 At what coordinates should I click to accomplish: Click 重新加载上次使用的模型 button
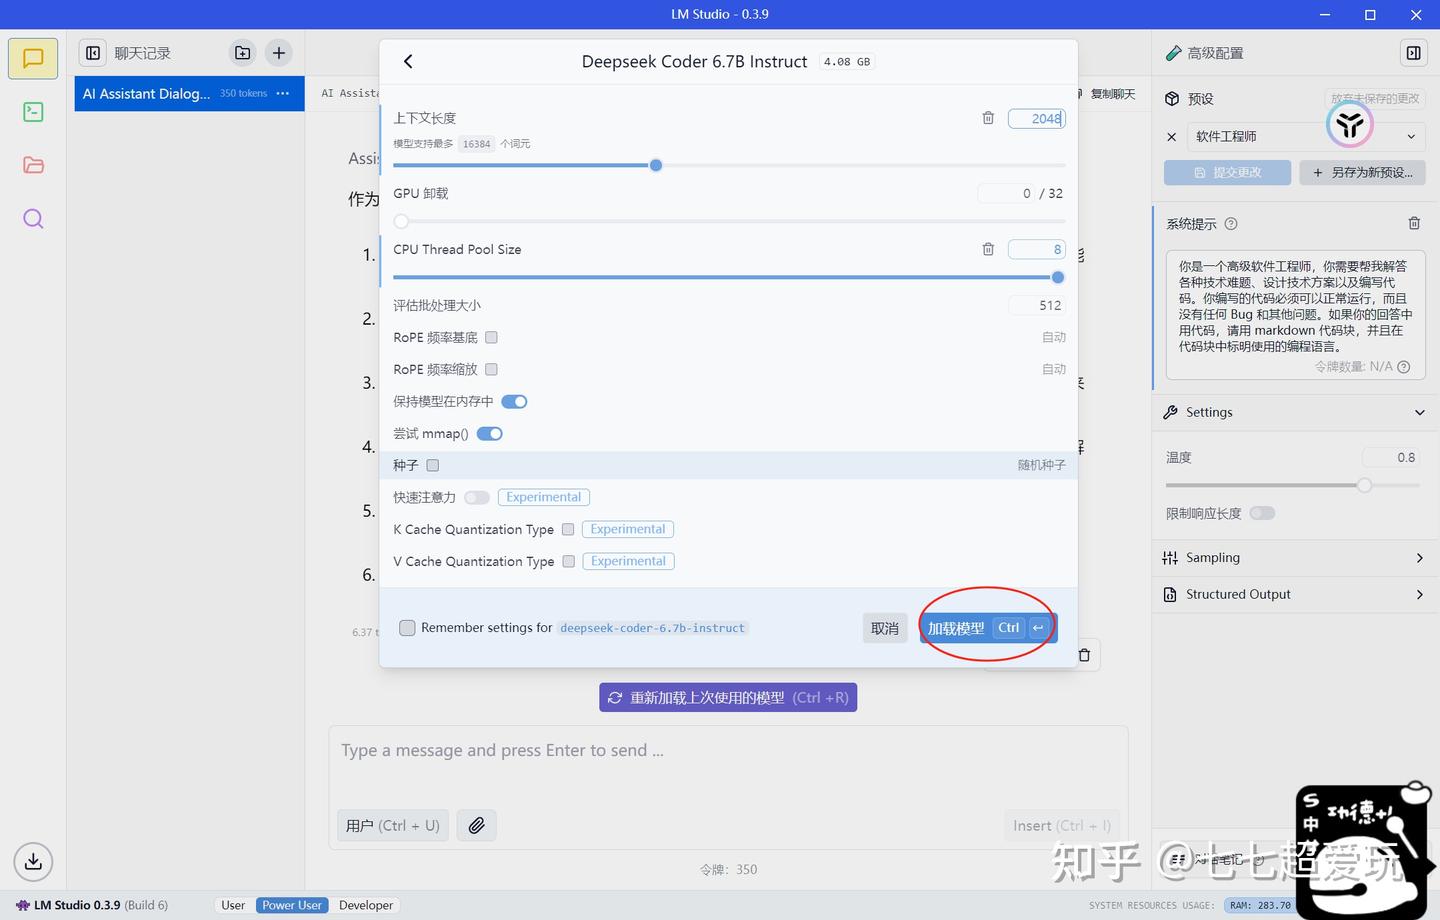(x=727, y=697)
